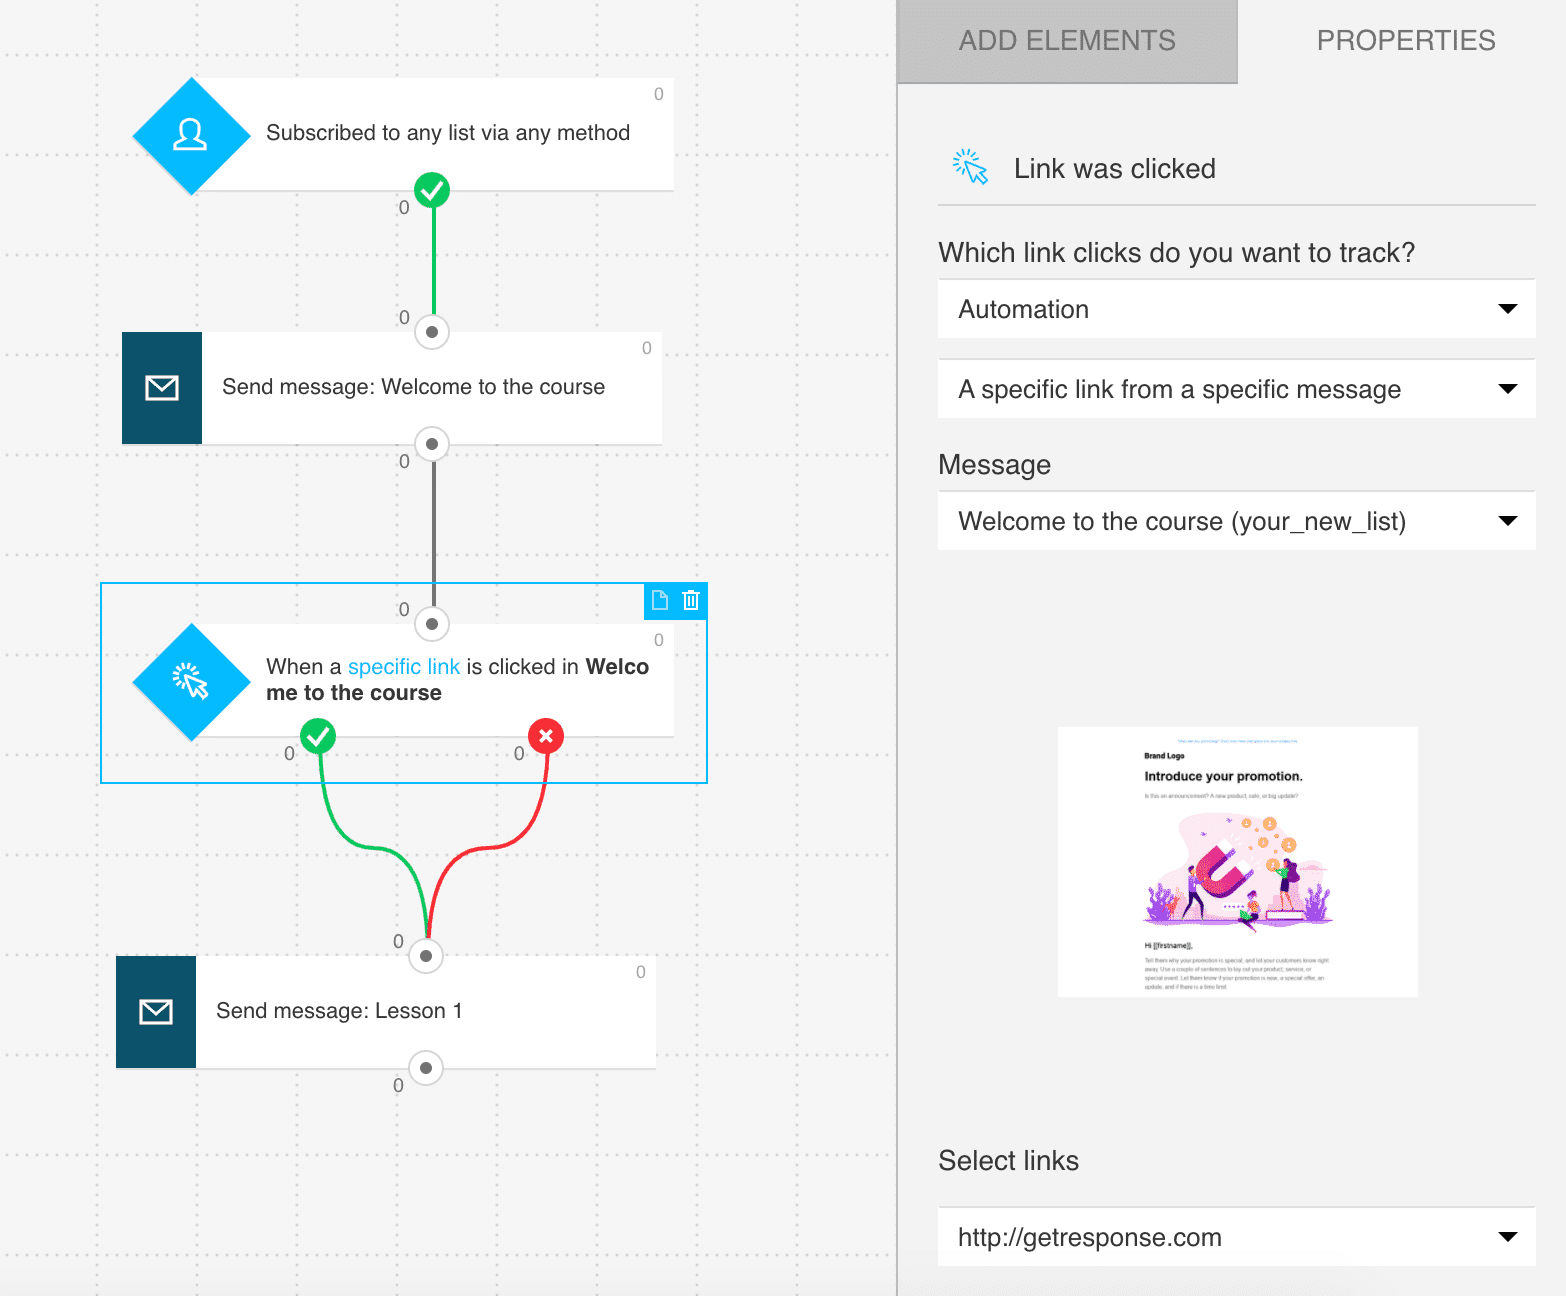
Task: Switch to the PROPERTIES tab
Action: coord(1405,41)
